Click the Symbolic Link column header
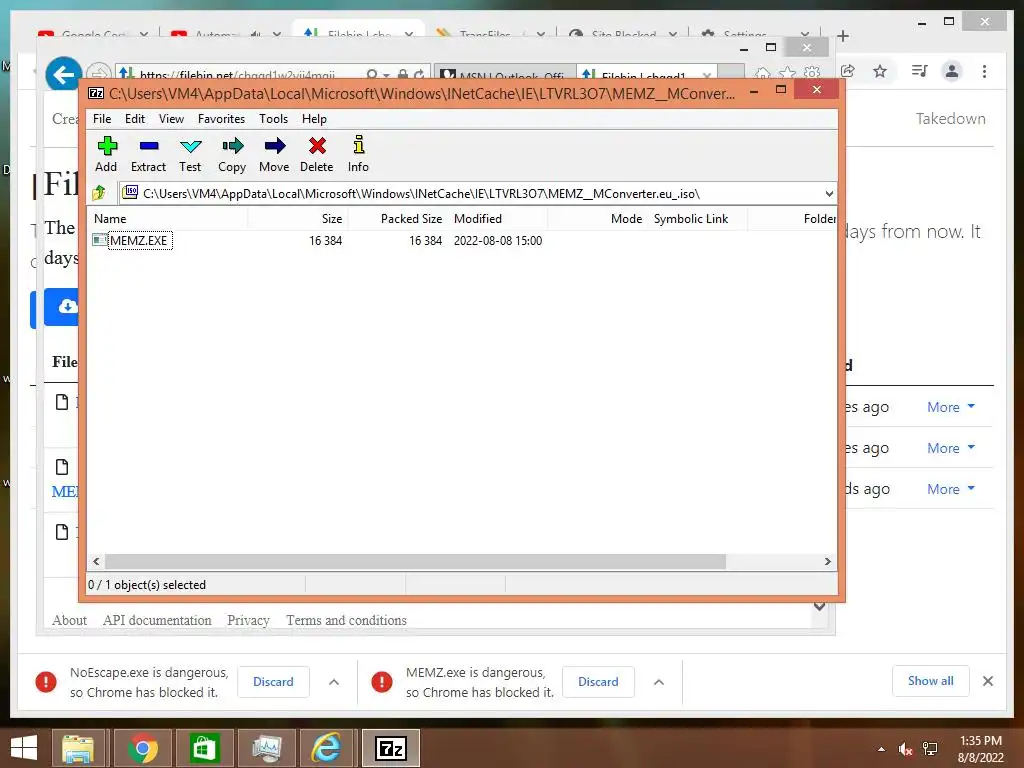1024x768 pixels. click(x=697, y=219)
